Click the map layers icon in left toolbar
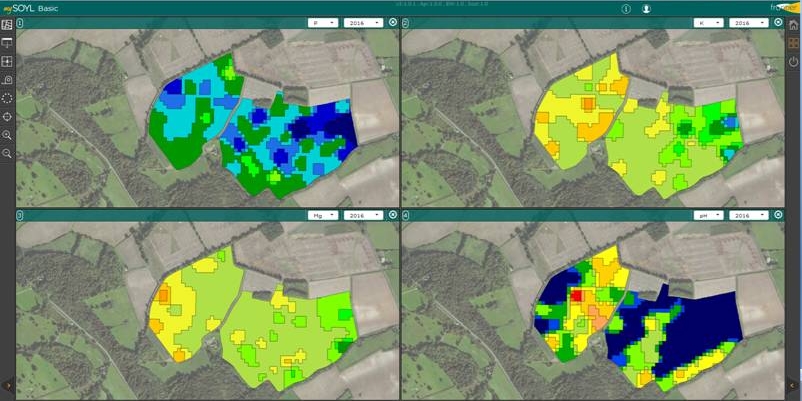 (x=7, y=24)
